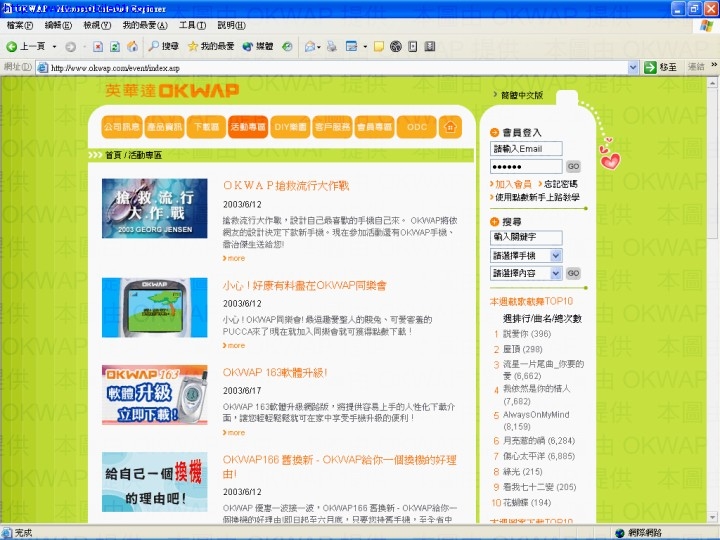
Task: Click the yellow note toolbar icon
Action: click(379, 46)
